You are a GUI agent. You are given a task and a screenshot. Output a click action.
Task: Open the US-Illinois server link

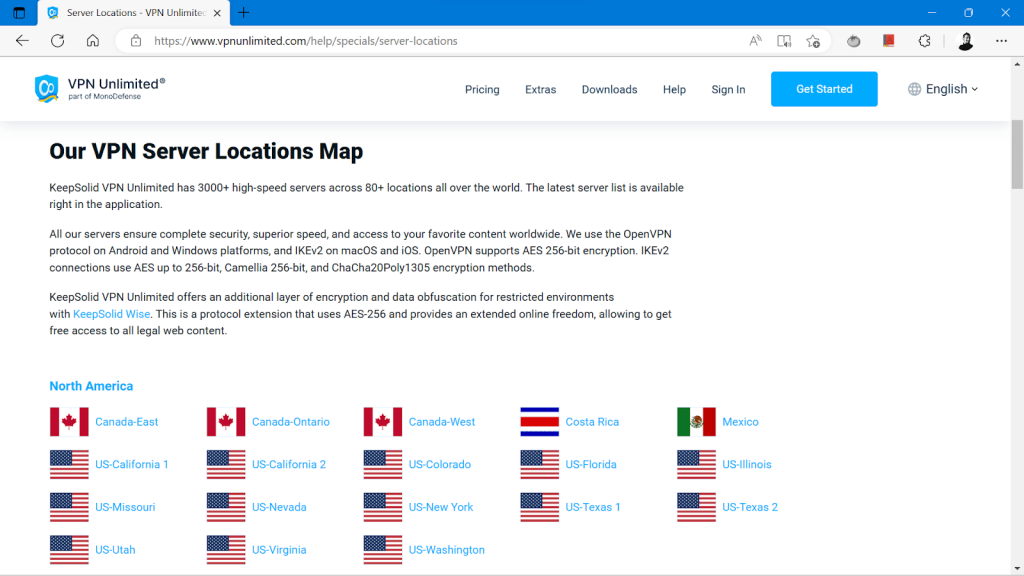[x=746, y=464]
